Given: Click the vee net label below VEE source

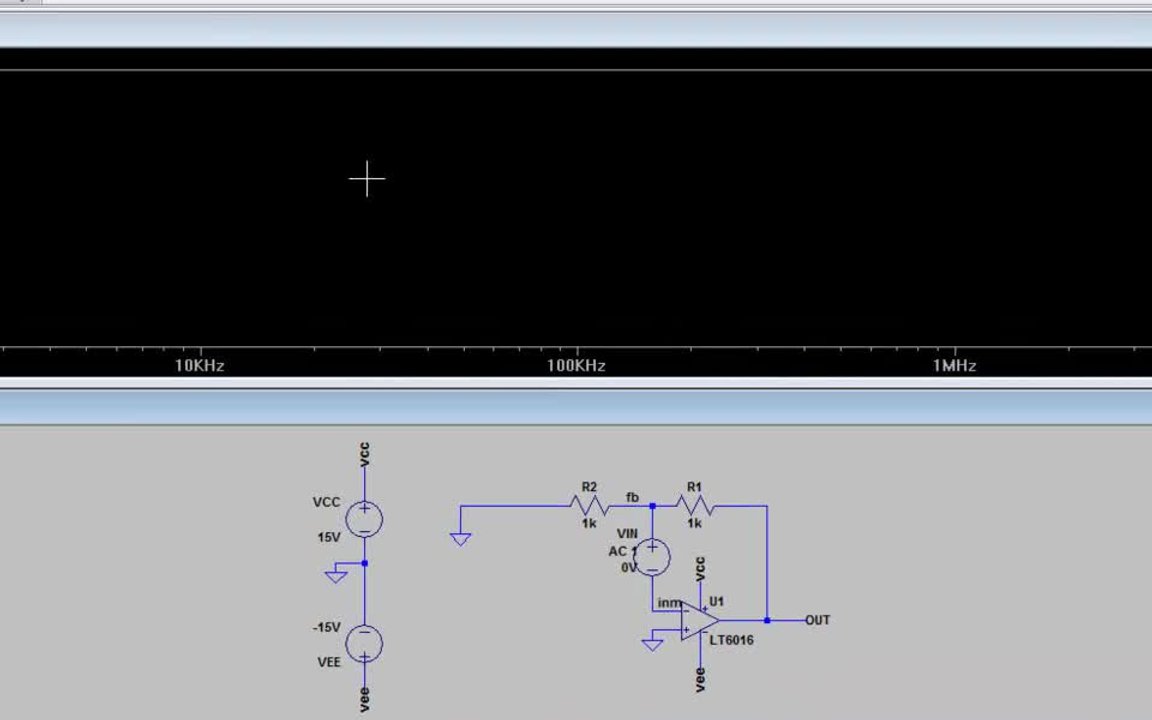Looking at the screenshot, I should [x=364, y=699].
